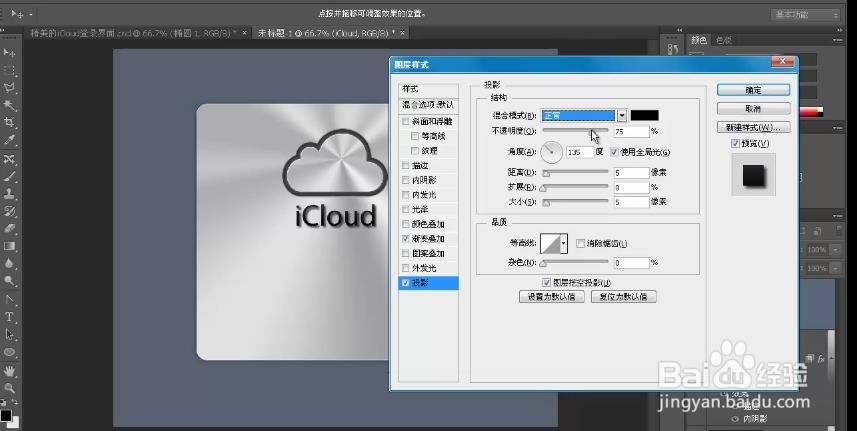Toggle visibility of 内阴影 effect in Layers panel
Viewport: 857px width, 431px height.
(735, 419)
